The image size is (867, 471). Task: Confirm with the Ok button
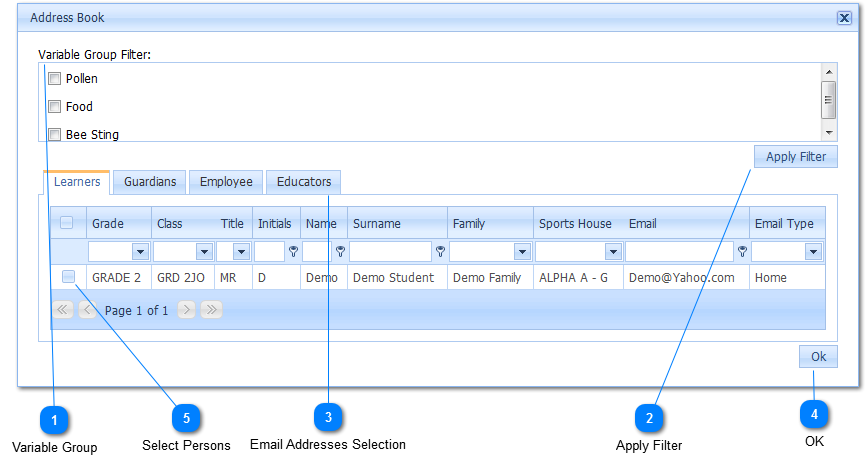[x=818, y=357]
